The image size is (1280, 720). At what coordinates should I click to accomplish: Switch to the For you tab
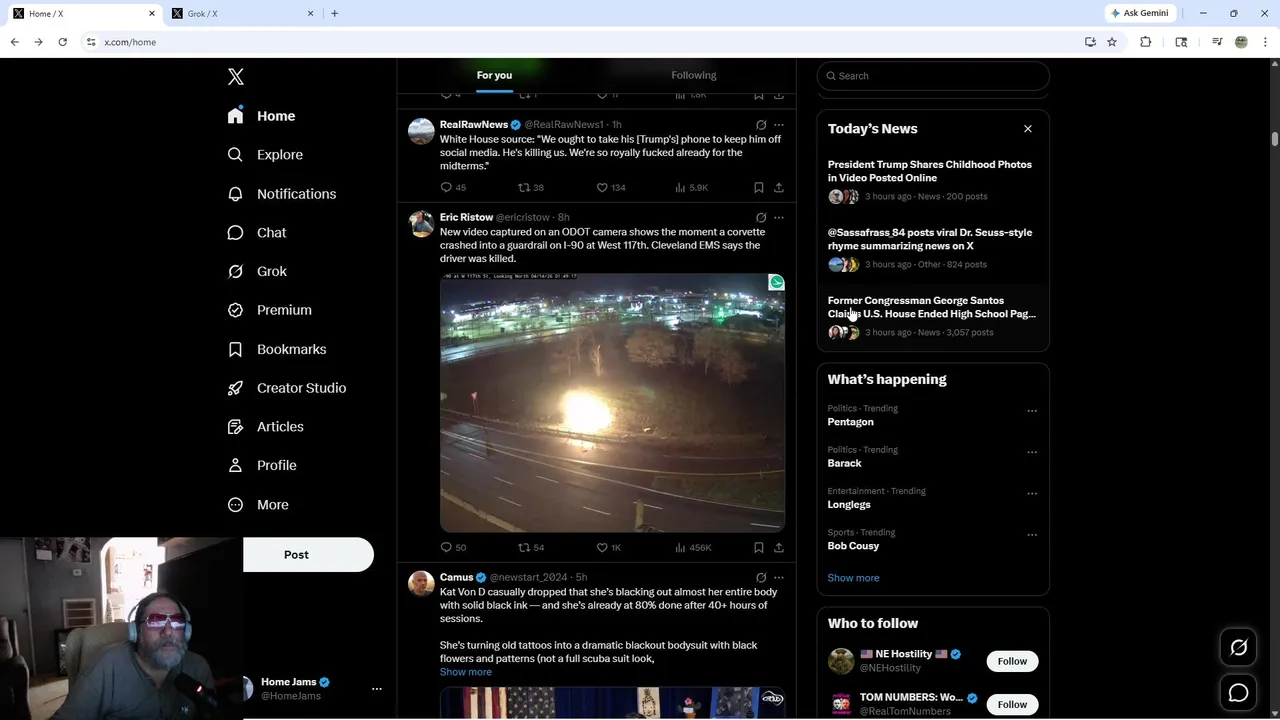494,75
